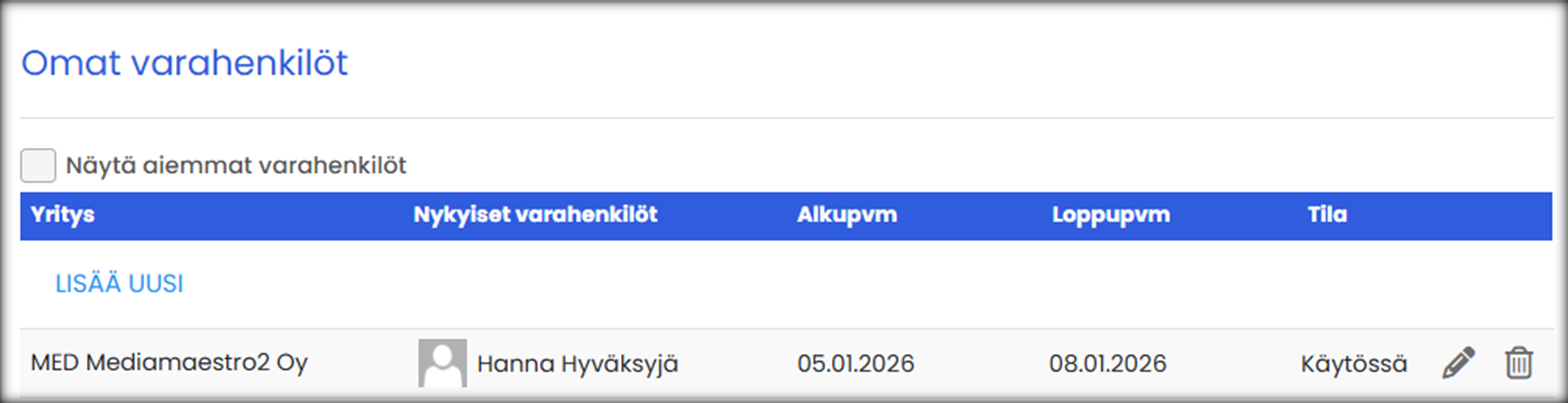Click the end date 08.01.2026

click(1107, 363)
